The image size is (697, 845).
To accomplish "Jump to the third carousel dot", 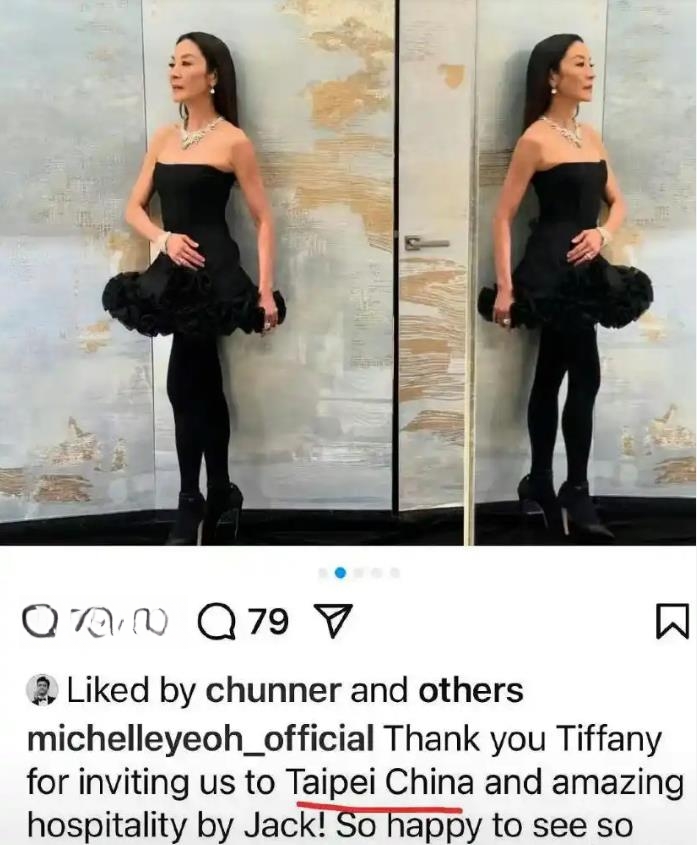I will (358, 573).
